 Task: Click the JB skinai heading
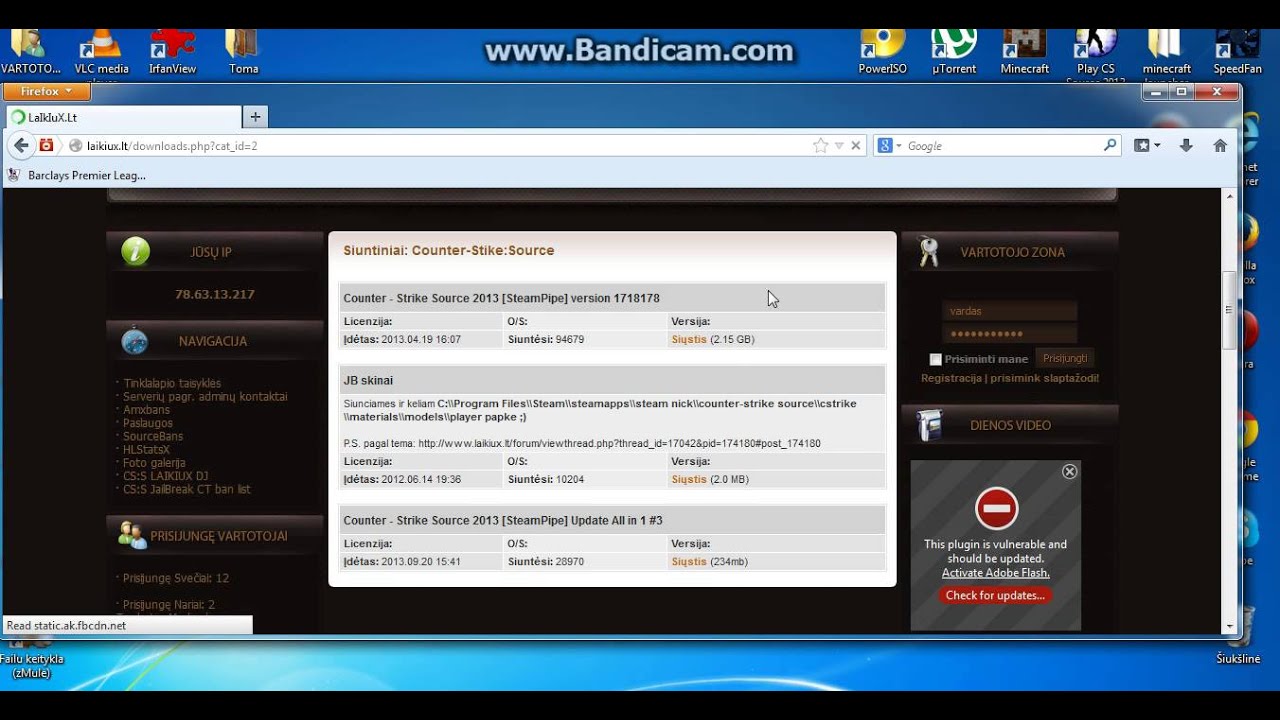368,380
